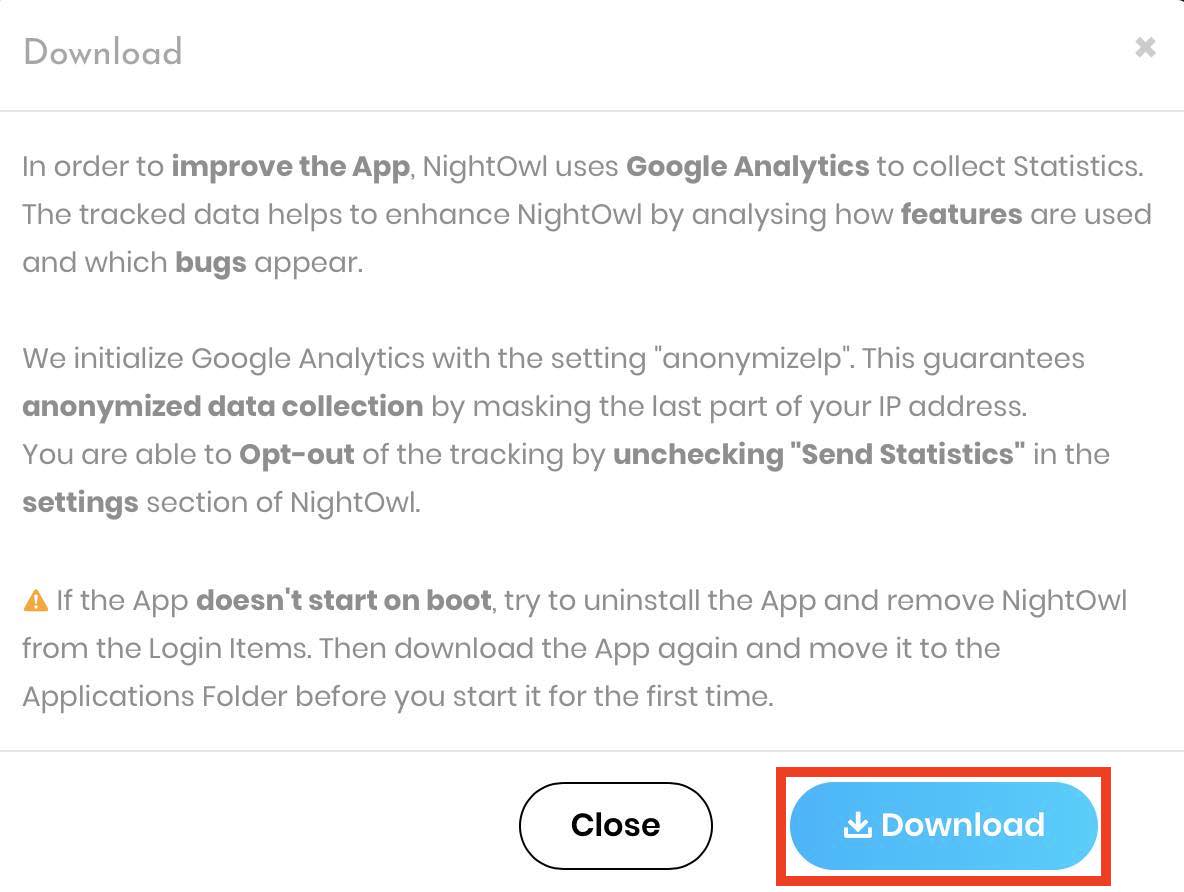1184x892 pixels.
Task: Click the bold word 'features'
Action: click(x=961, y=215)
